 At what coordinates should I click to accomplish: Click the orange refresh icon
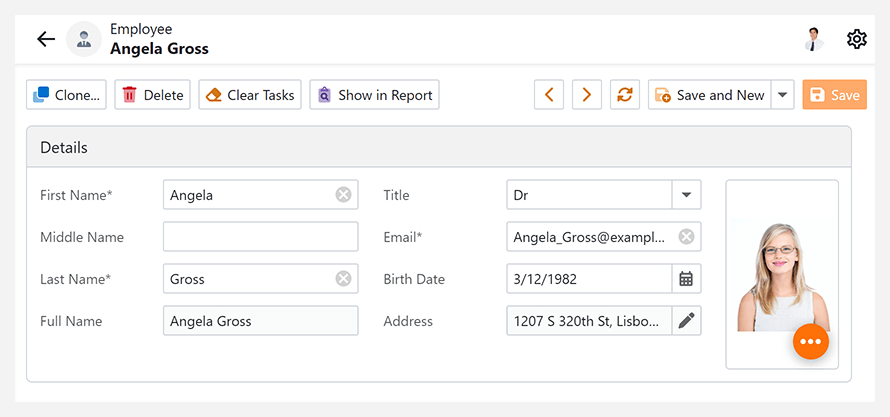(x=625, y=95)
